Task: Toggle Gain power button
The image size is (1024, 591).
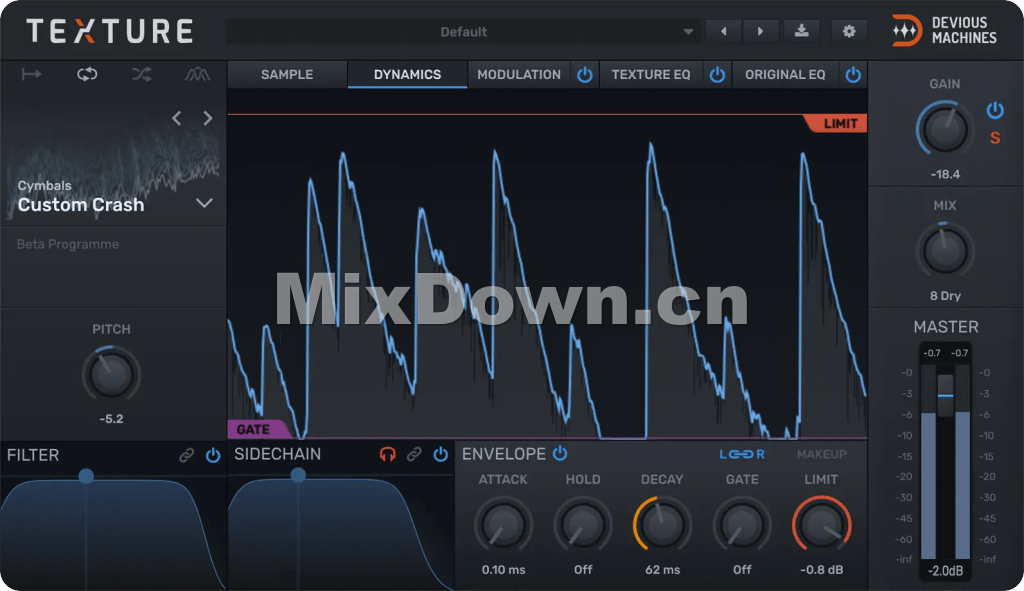Action: pyautogui.click(x=995, y=110)
